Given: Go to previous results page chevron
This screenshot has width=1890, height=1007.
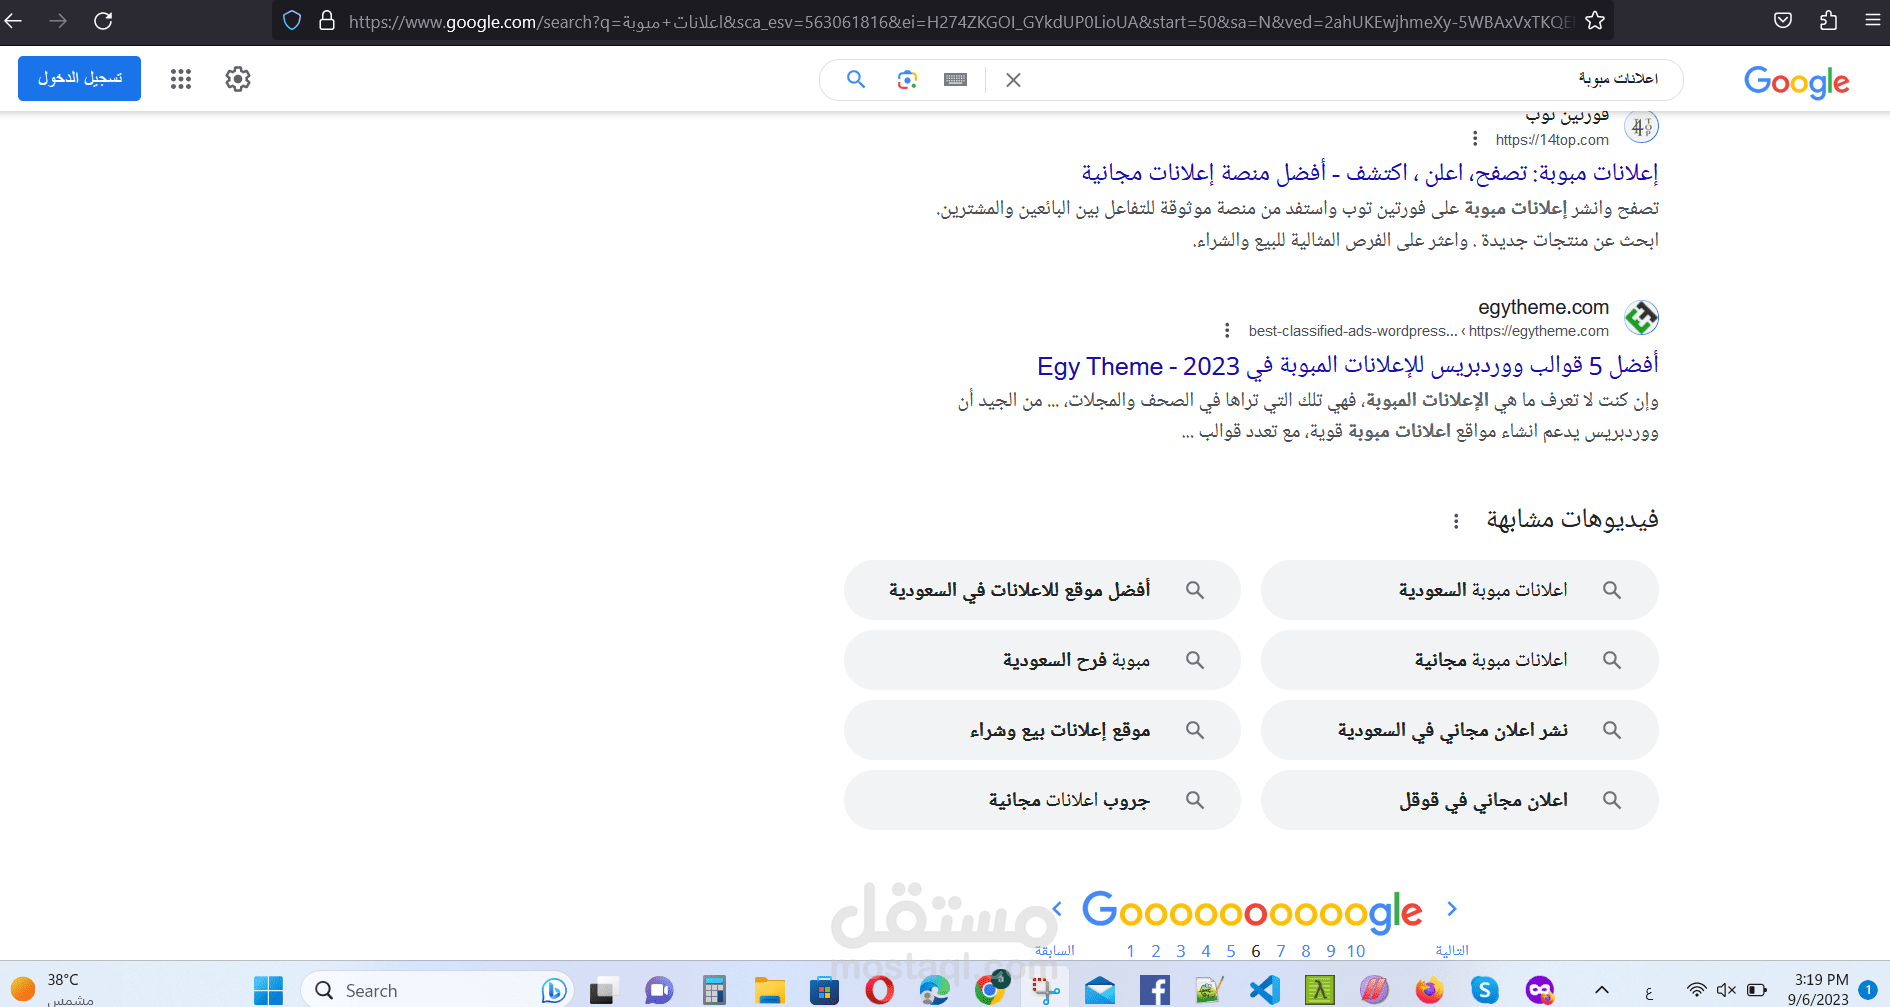Looking at the screenshot, I should [x=1057, y=909].
